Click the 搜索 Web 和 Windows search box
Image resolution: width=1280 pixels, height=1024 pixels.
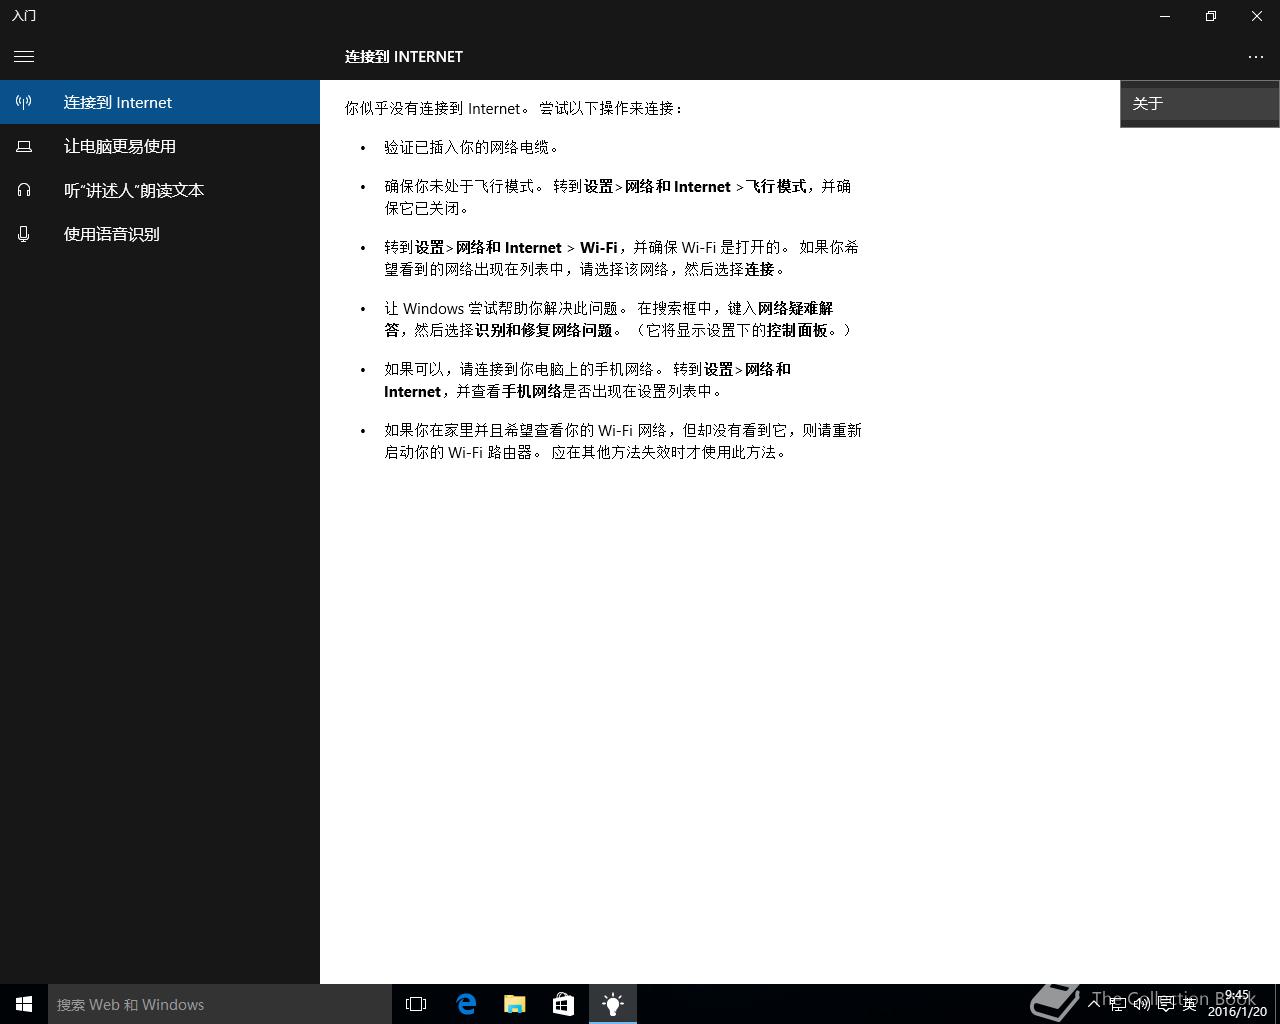click(220, 1004)
